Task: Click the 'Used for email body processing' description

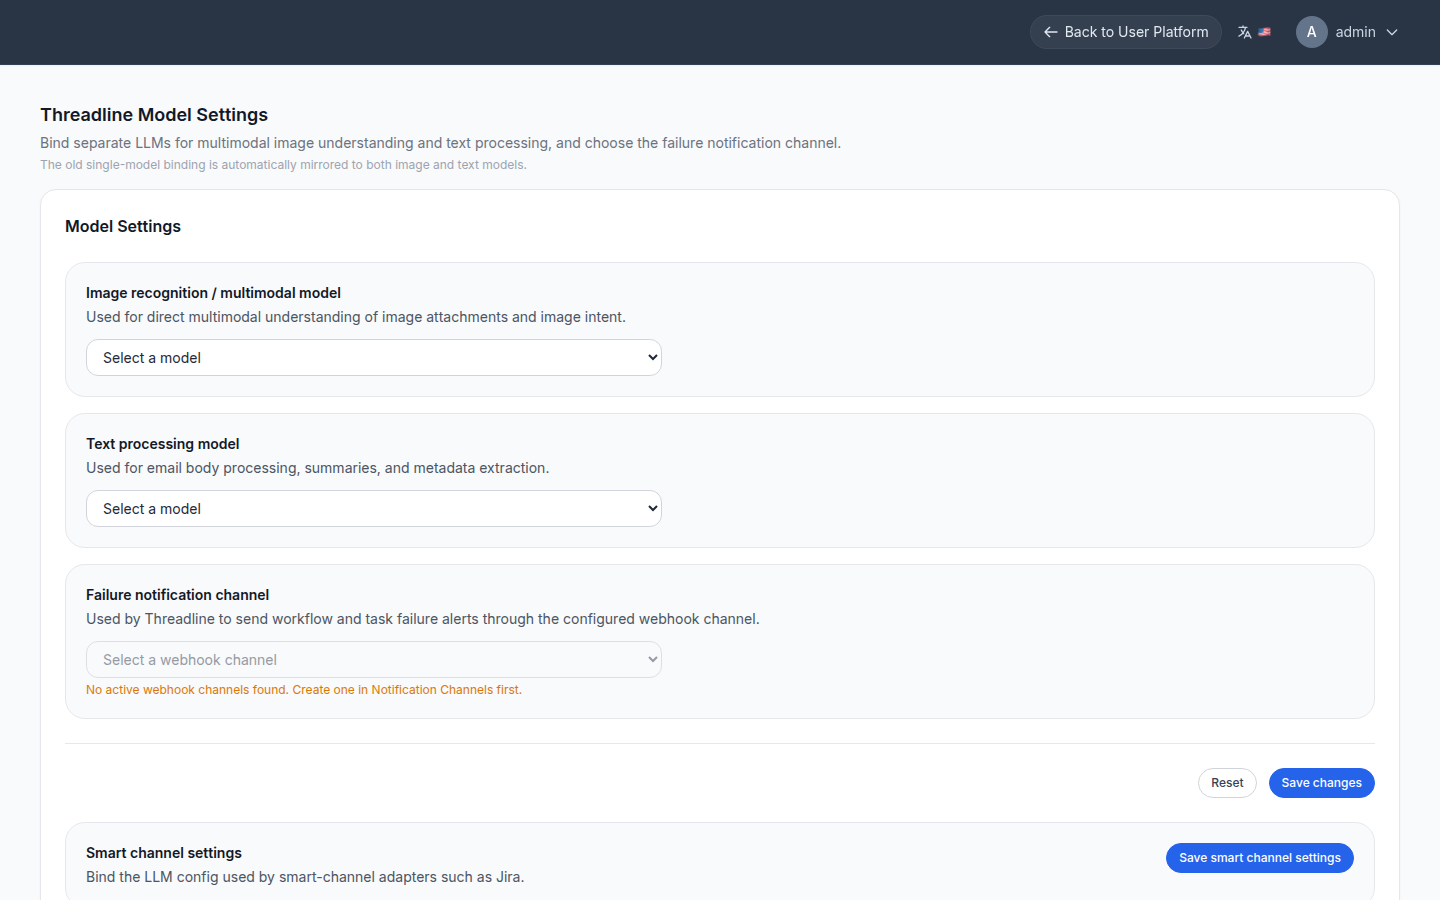Action: point(317,468)
